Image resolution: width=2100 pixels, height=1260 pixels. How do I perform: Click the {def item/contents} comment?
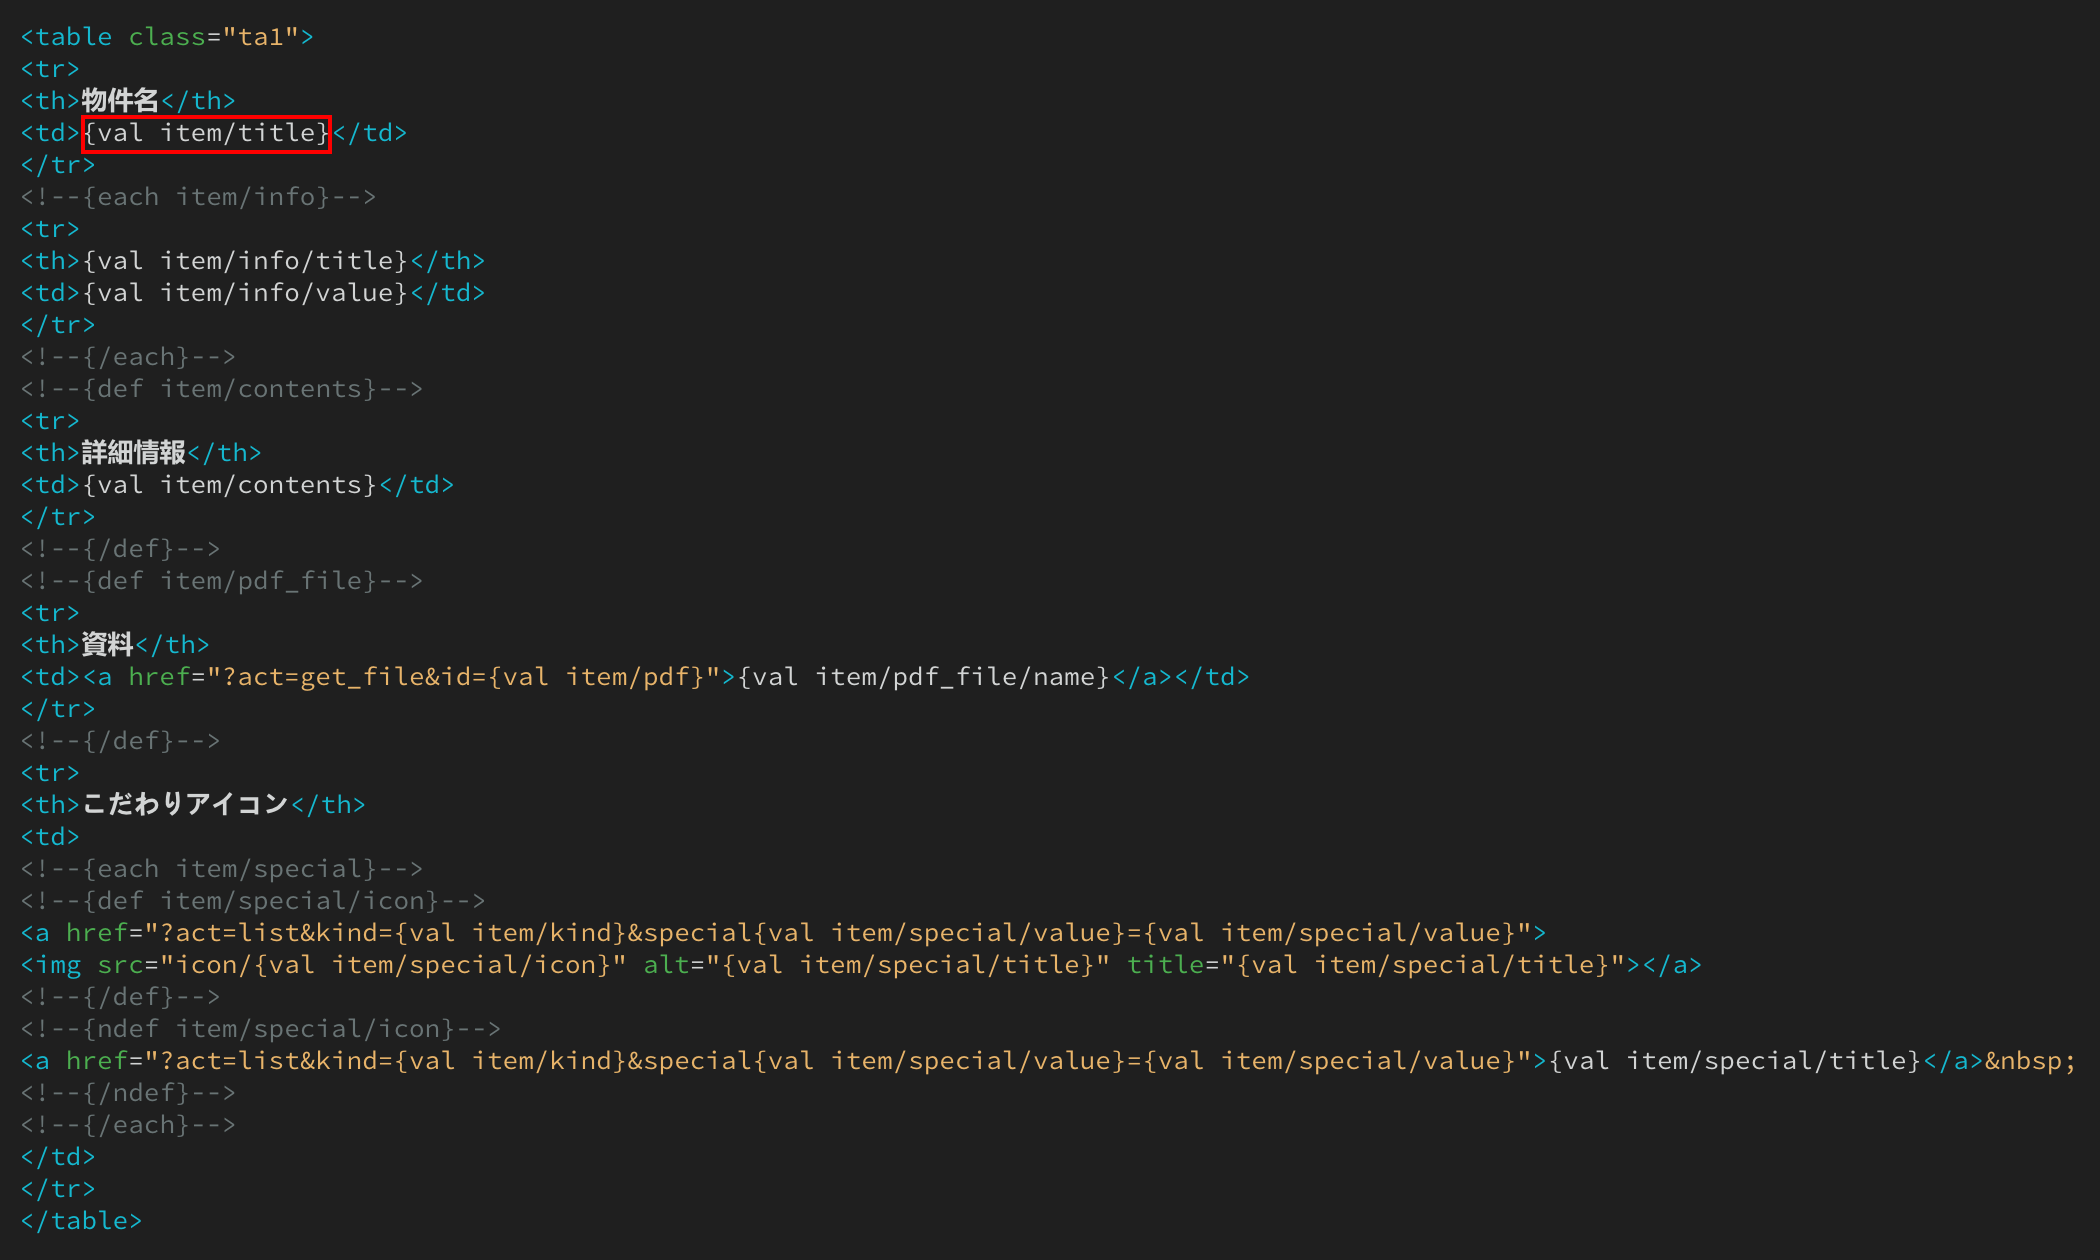coord(221,389)
